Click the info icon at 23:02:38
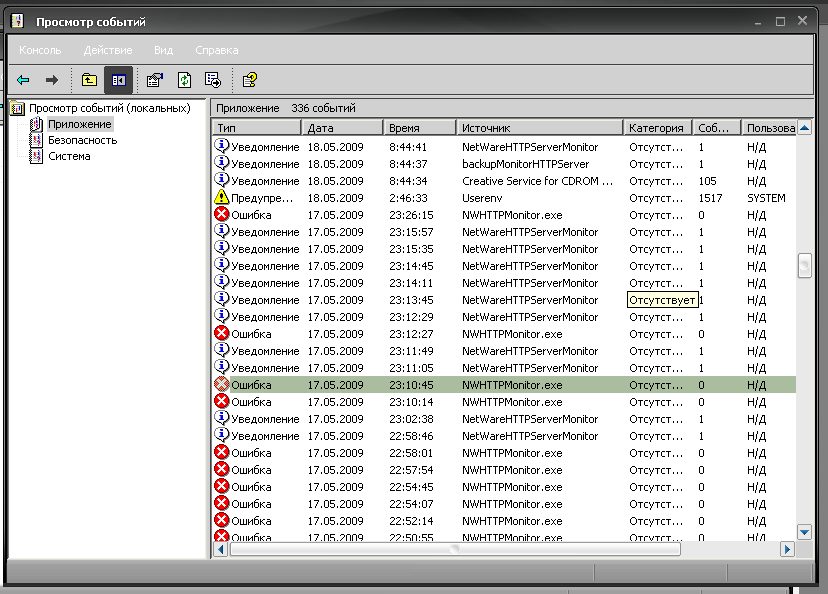828x594 pixels. (221, 418)
